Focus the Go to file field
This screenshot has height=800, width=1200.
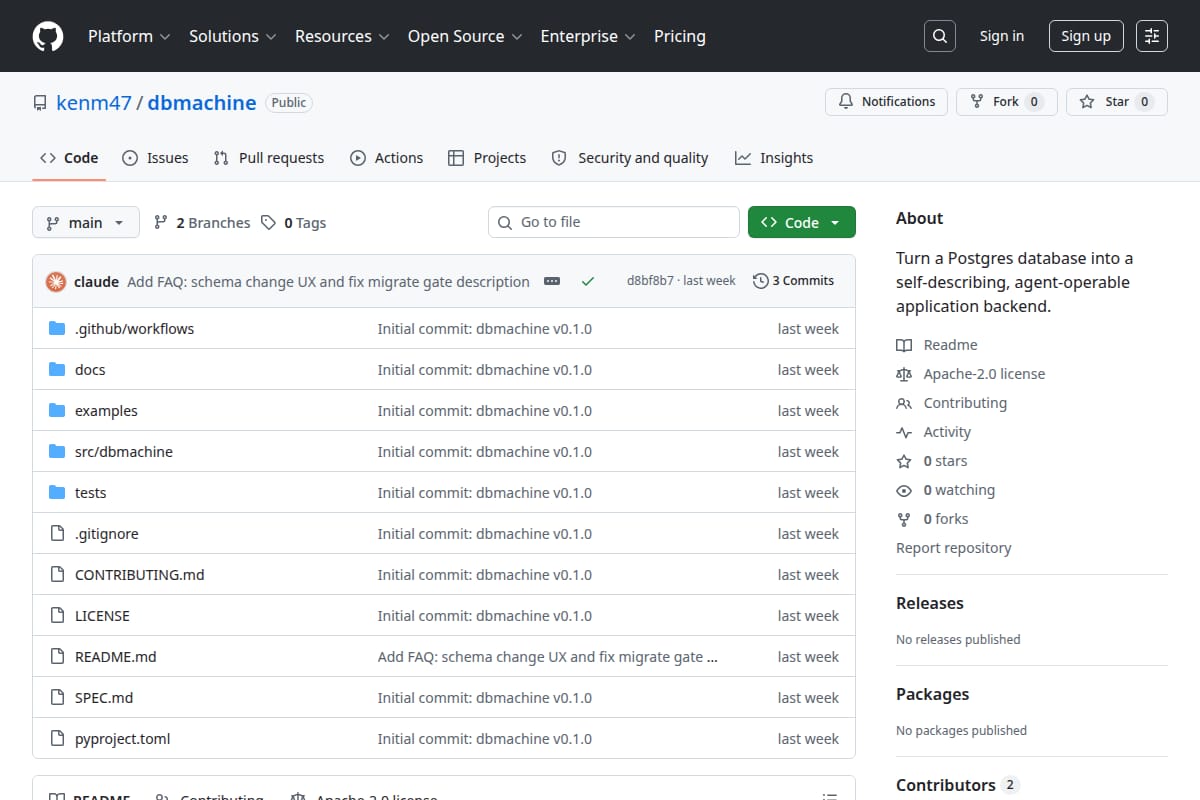point(614,222)
